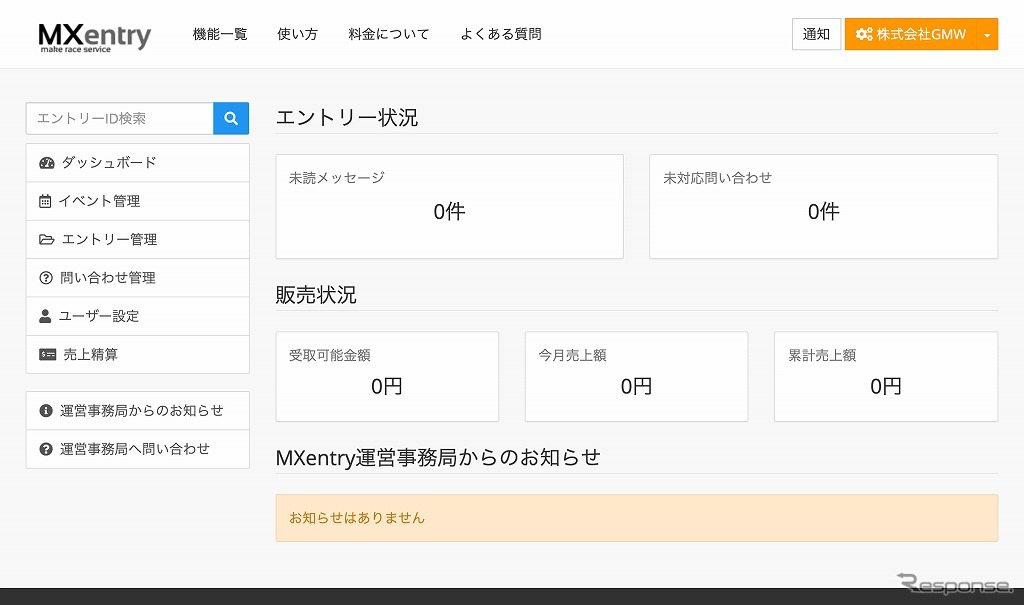The image size is (1024, 605).
Task: Click the money icon for 売上精算
Action: pyautogui.click(x=47, y=355)
